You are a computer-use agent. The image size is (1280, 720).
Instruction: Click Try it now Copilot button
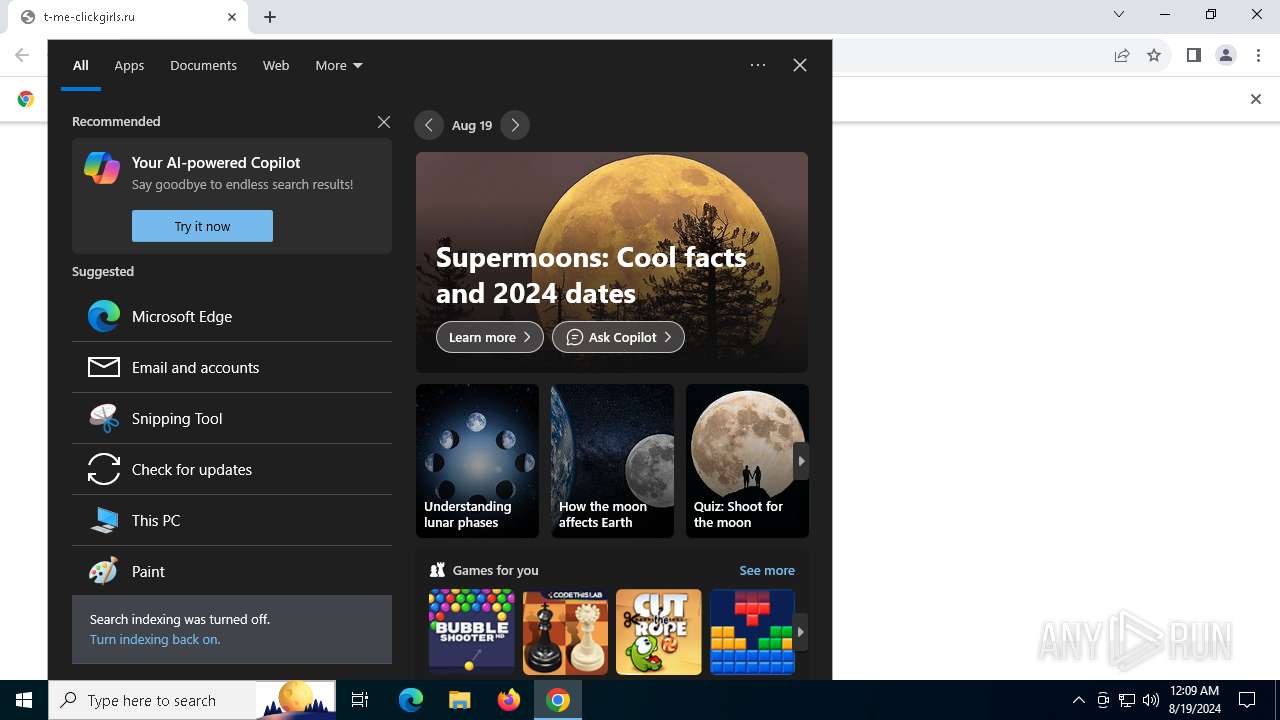pyautogui.click(x=202, y=226)
